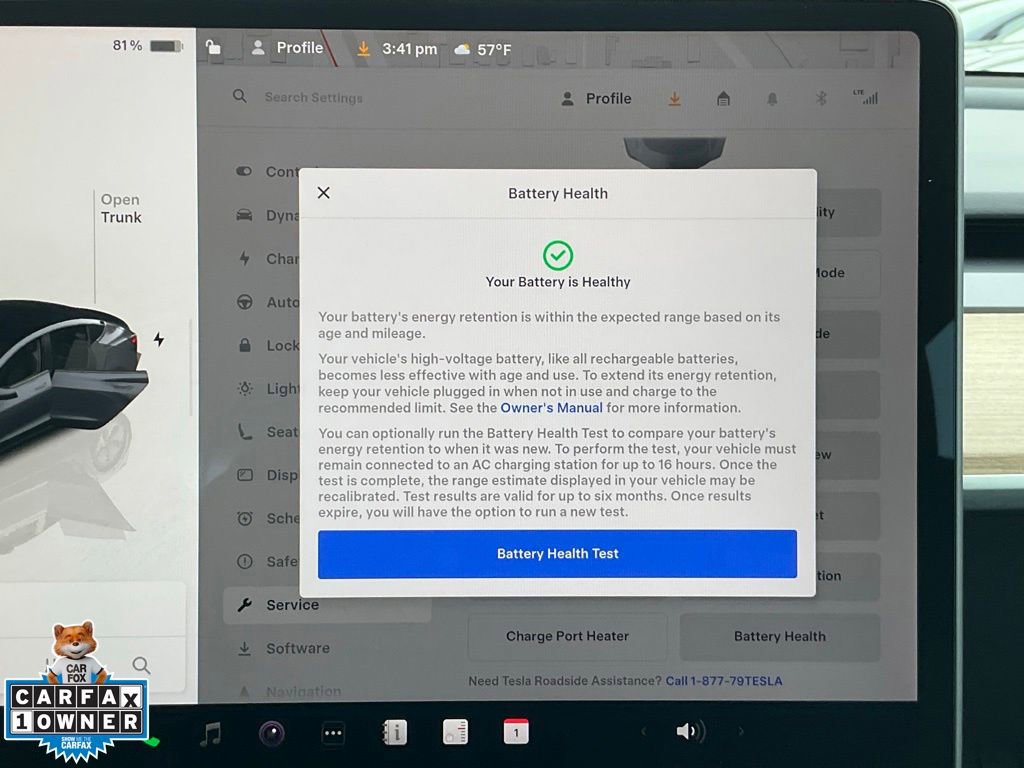Open the Autopilot steering wheel icon

point(245,302)
